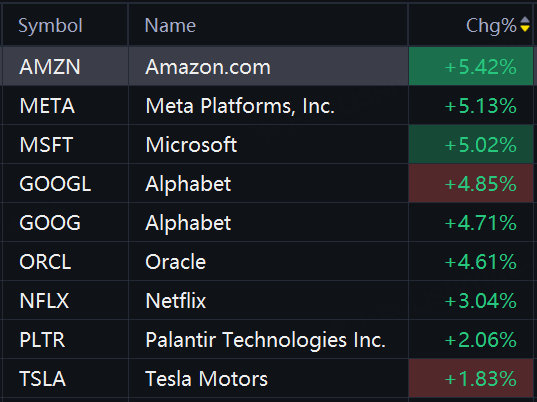Click Netflix's +3.04% change value
Image resolution: width=537 pixels, height=402 pixels.
480,301
